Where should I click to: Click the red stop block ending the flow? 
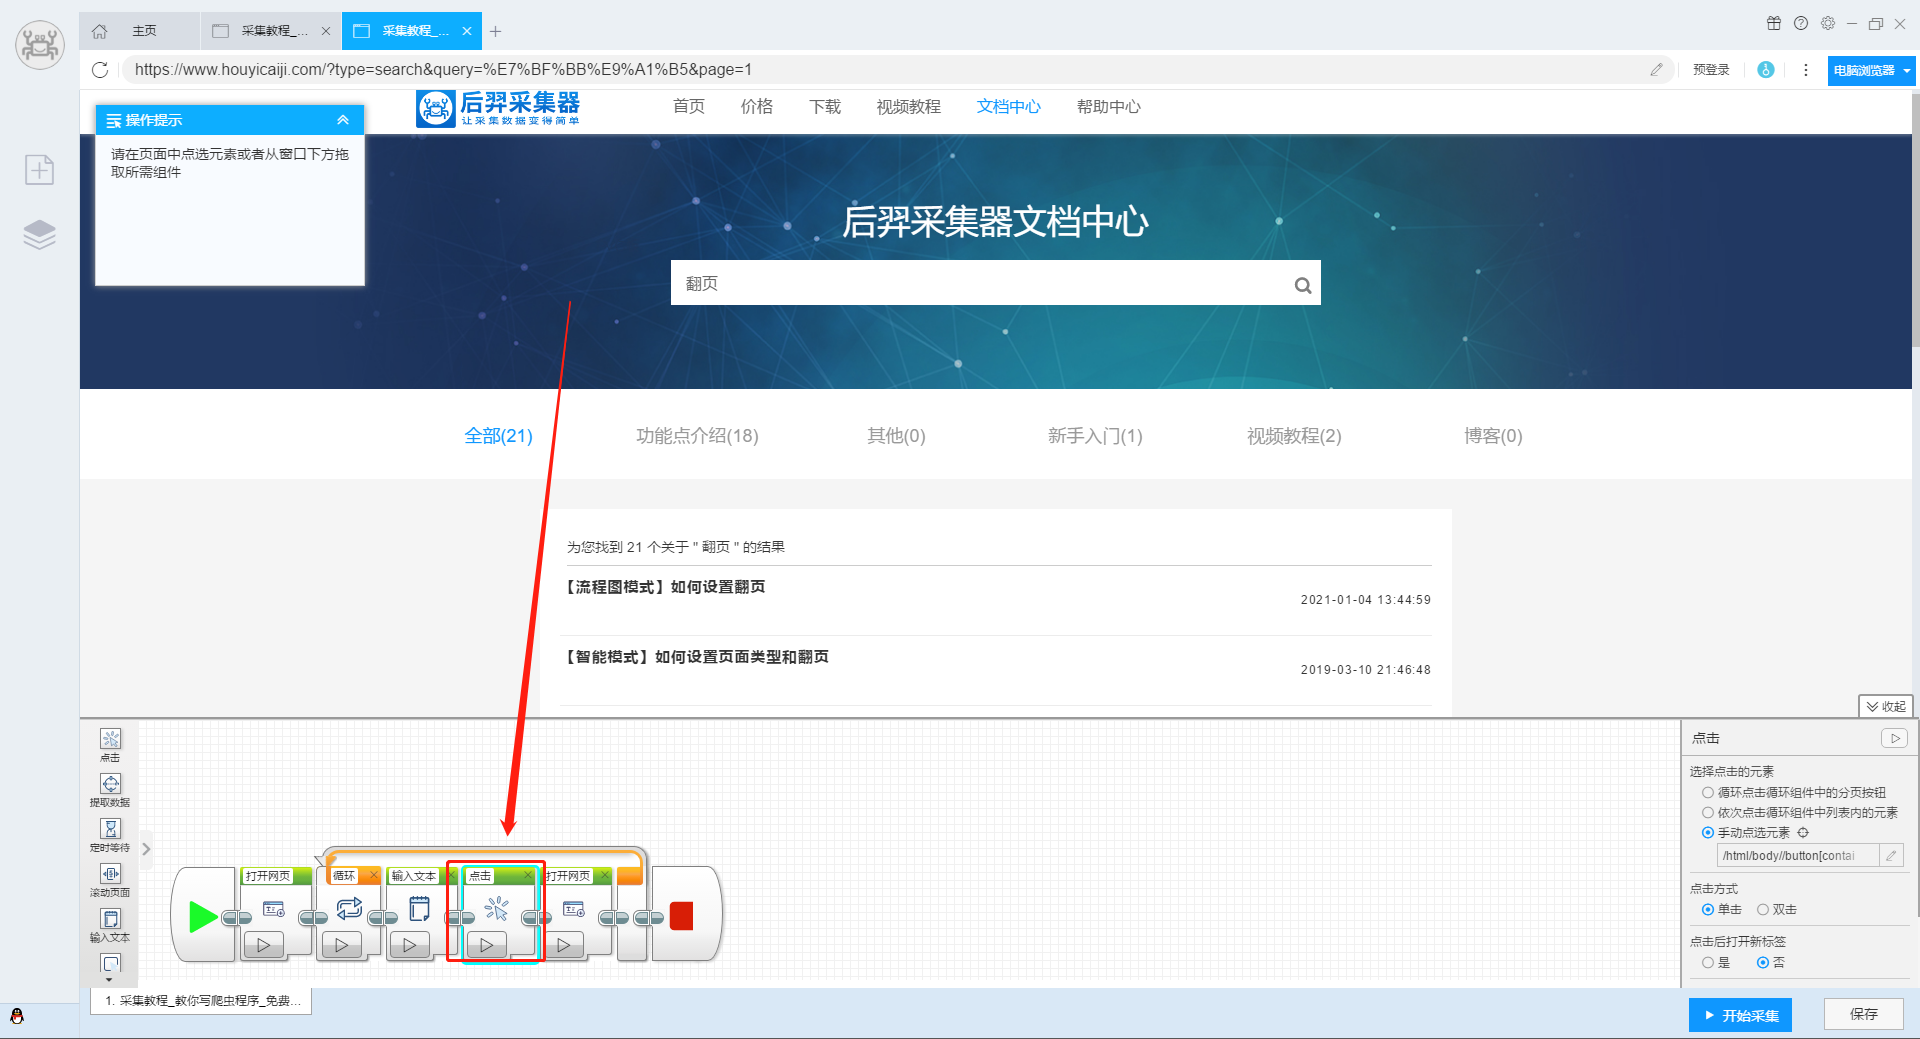682,916
